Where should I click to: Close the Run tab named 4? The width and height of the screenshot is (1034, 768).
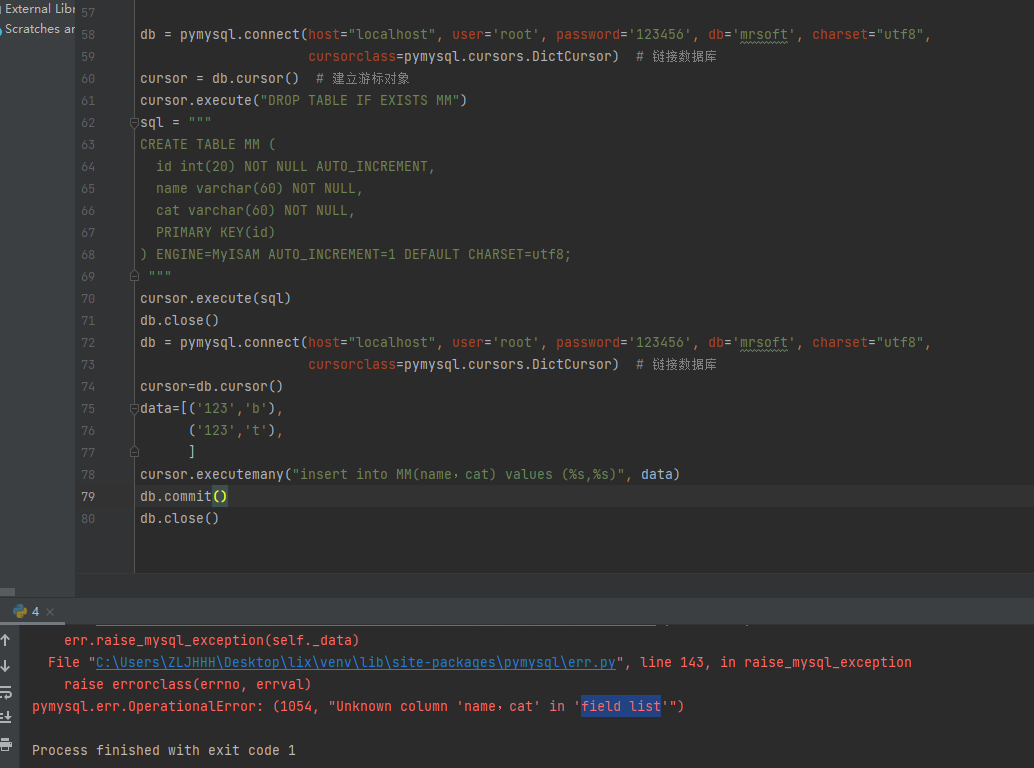pyautogui.click(x=50, y=612)
